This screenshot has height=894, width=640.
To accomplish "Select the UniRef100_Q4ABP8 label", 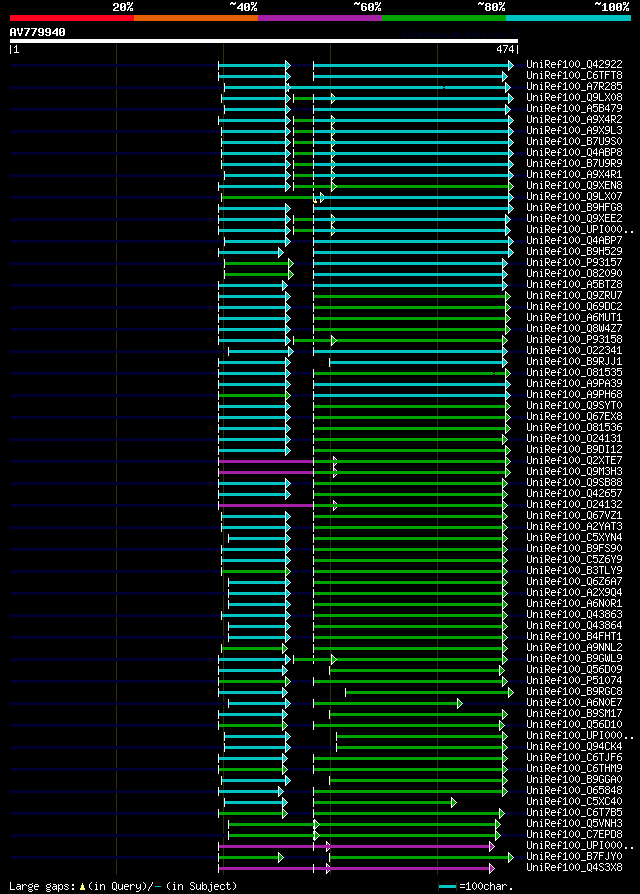I will 574,153.
